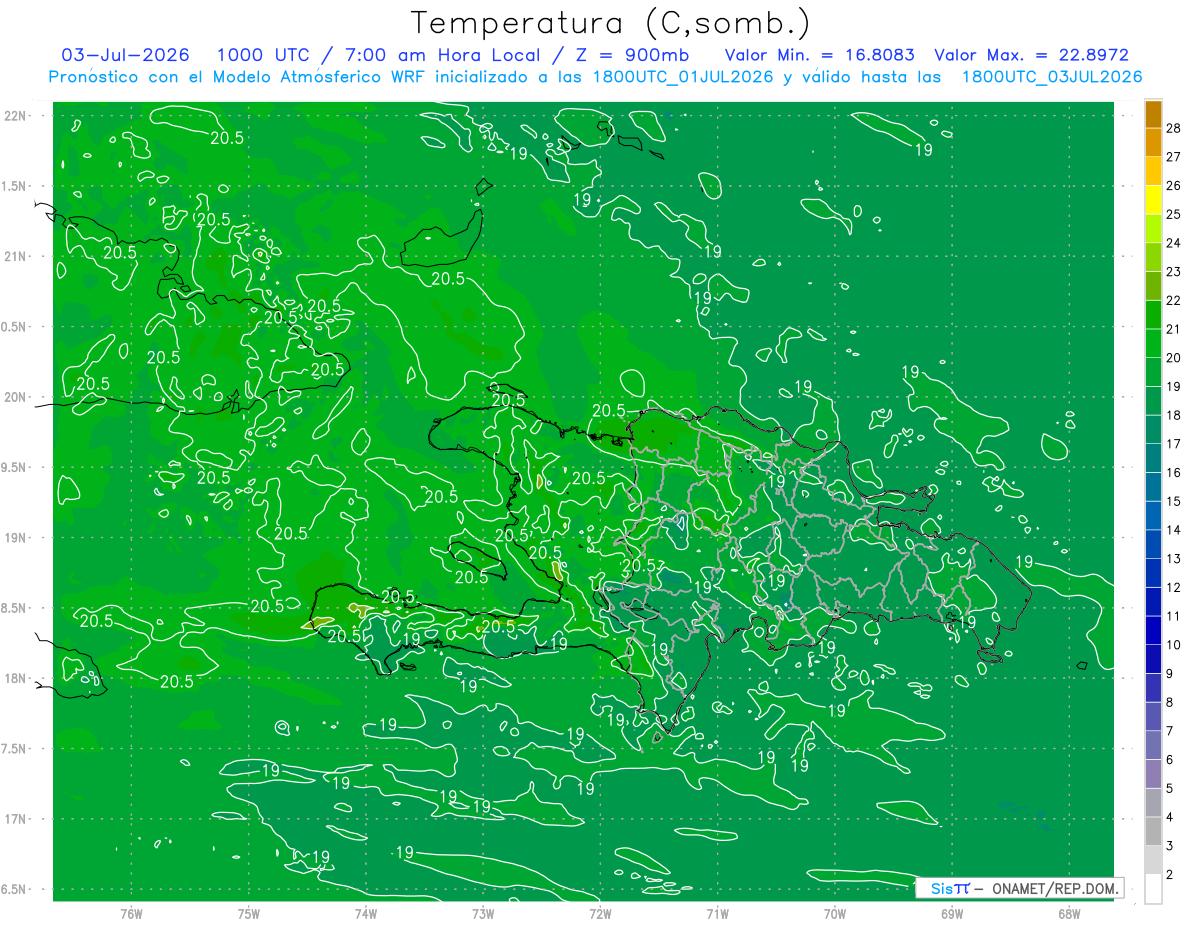Click the legend value '19'
This screenshot has width=1200, height=927.
[1174, 386]
